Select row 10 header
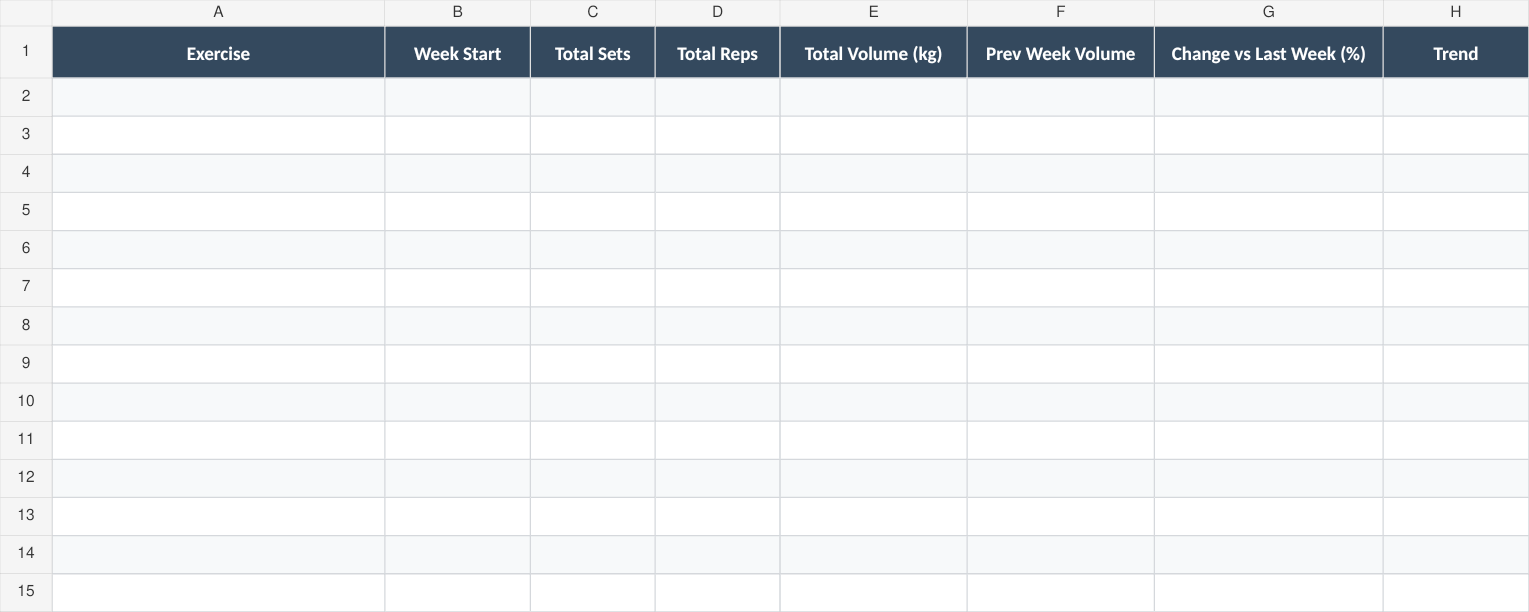The width and height of the screenshot is (1529, 612). [26, 402]
